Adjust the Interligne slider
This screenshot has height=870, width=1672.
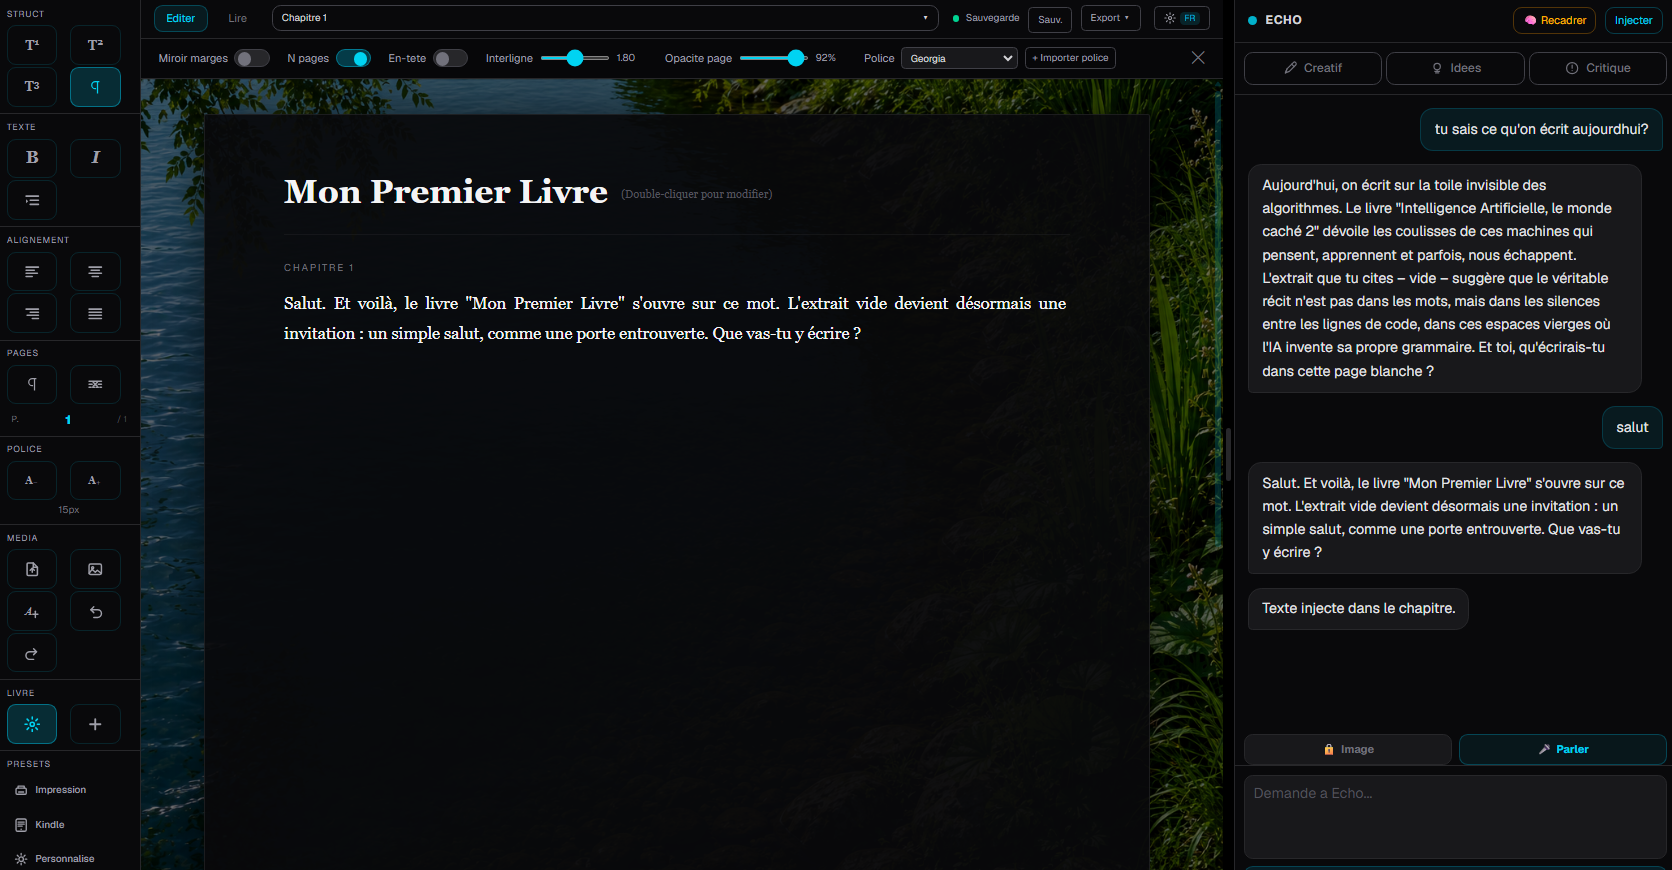coord(575,58)
